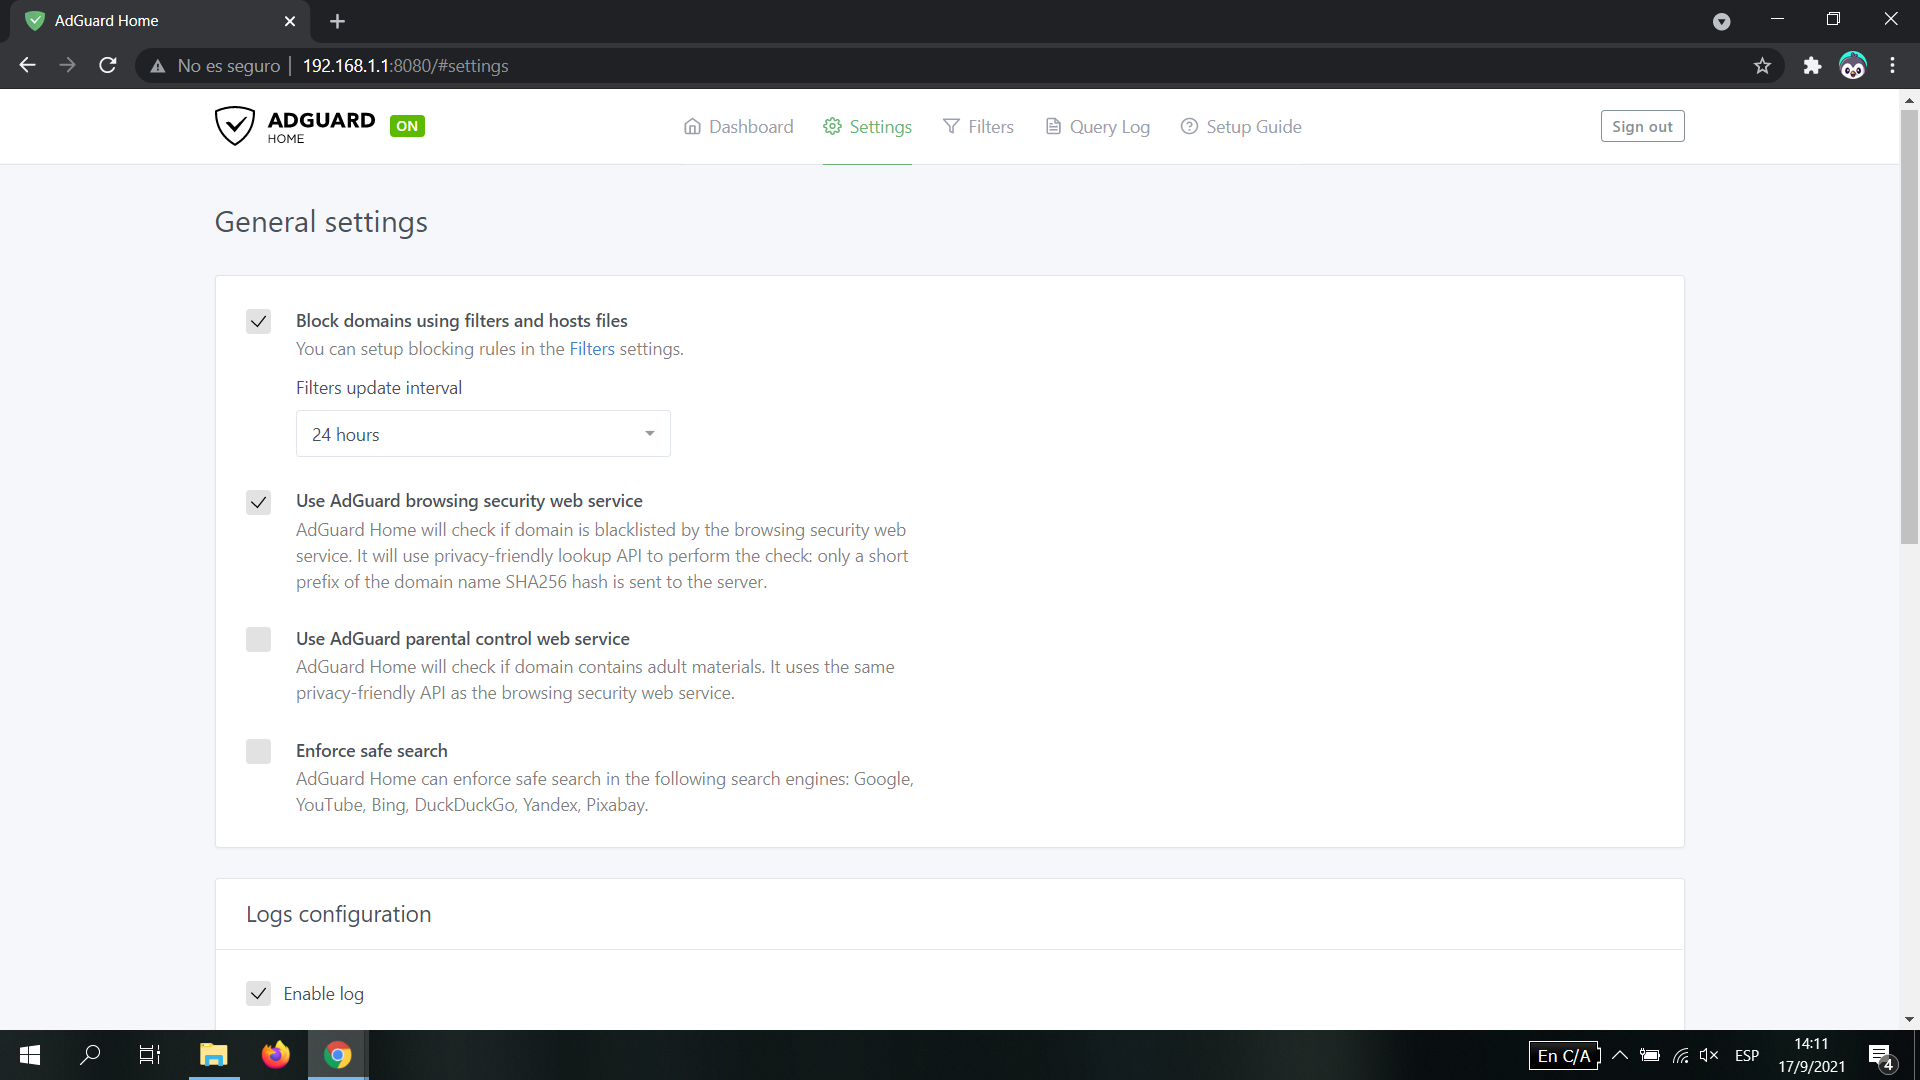Click the browser back arrow

tap(27, 66)
